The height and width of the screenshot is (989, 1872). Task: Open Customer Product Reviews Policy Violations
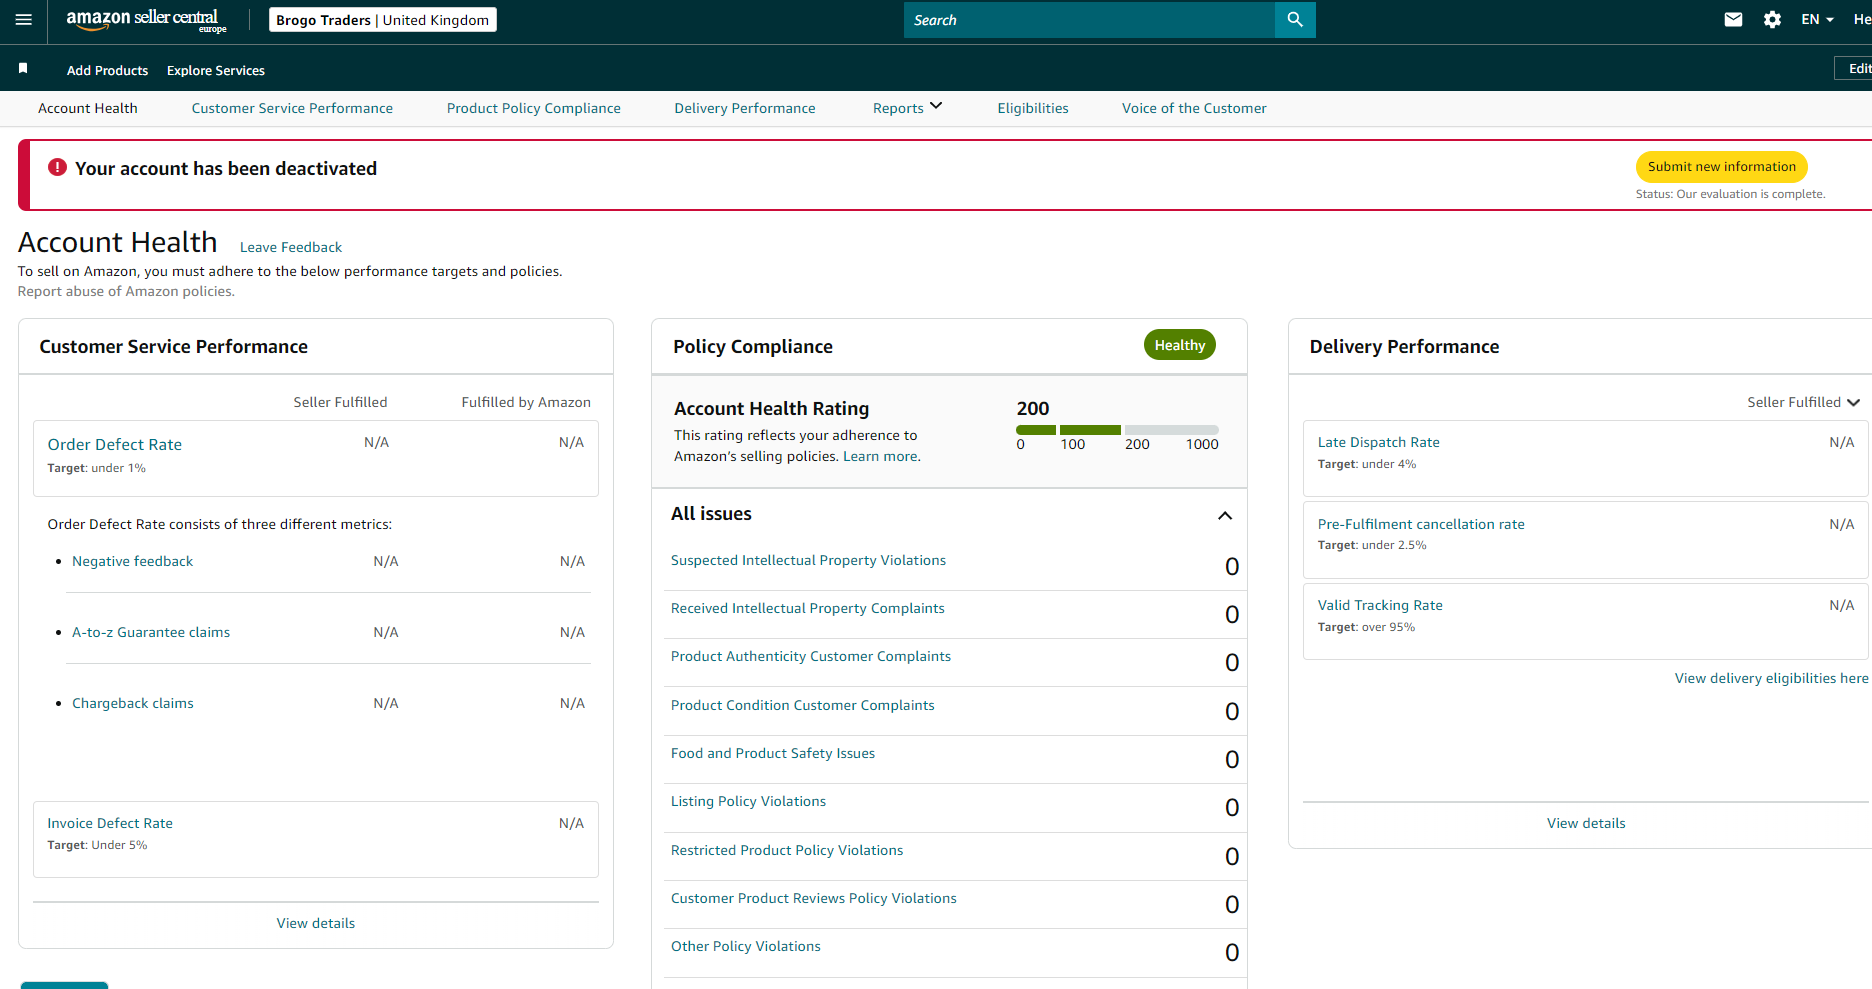814,898
